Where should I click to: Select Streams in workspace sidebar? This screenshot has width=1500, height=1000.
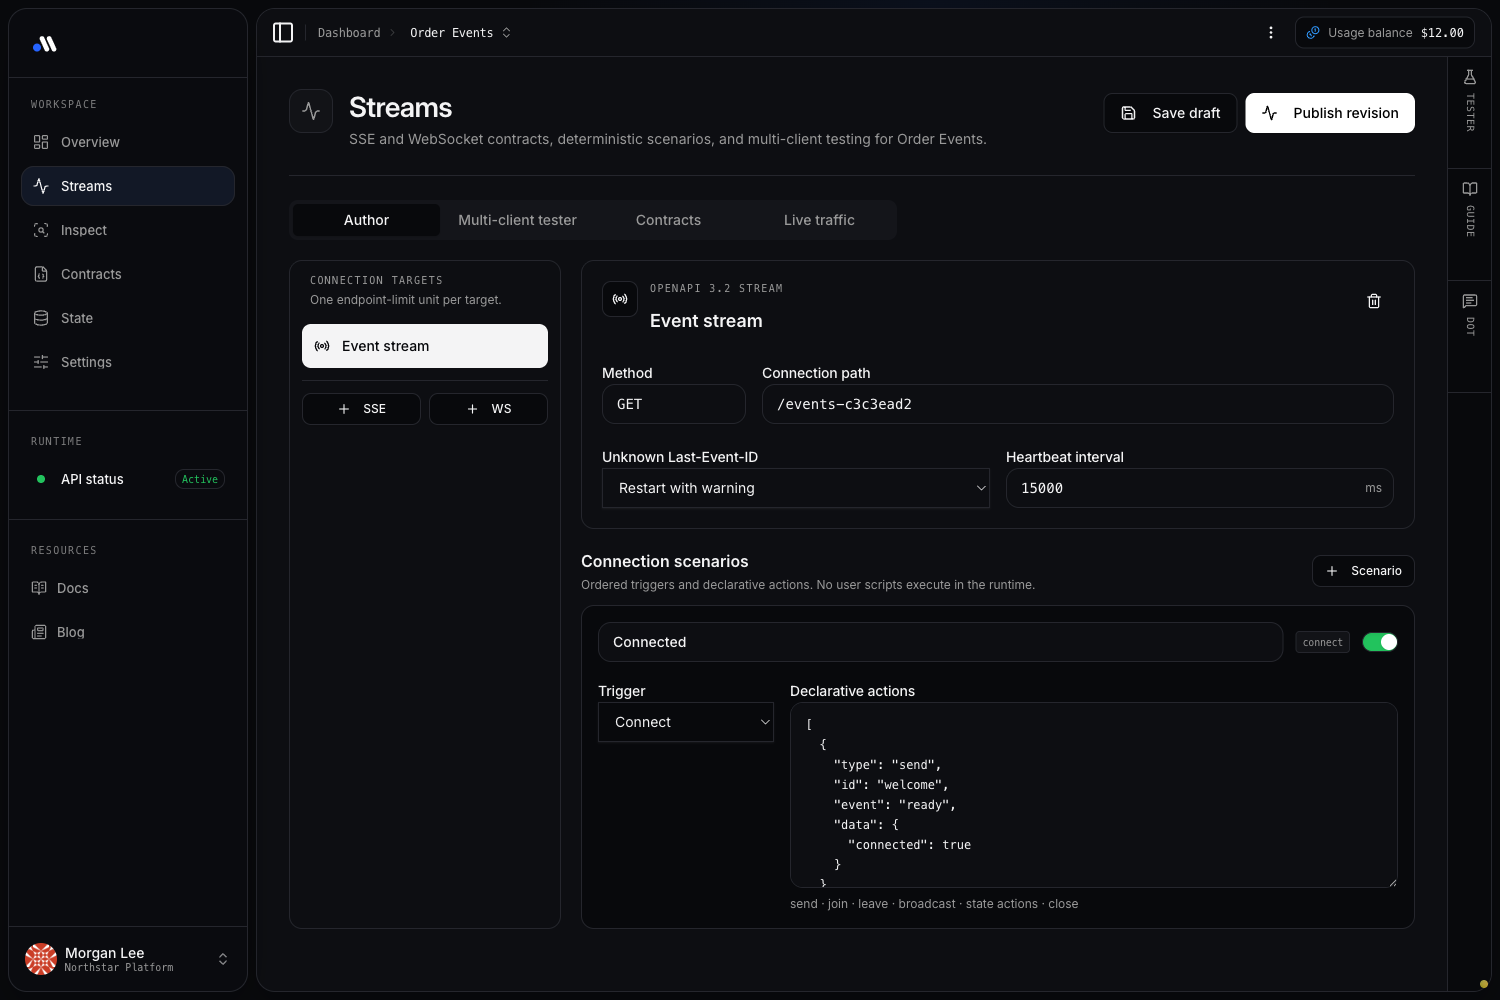tap(128, 186)
